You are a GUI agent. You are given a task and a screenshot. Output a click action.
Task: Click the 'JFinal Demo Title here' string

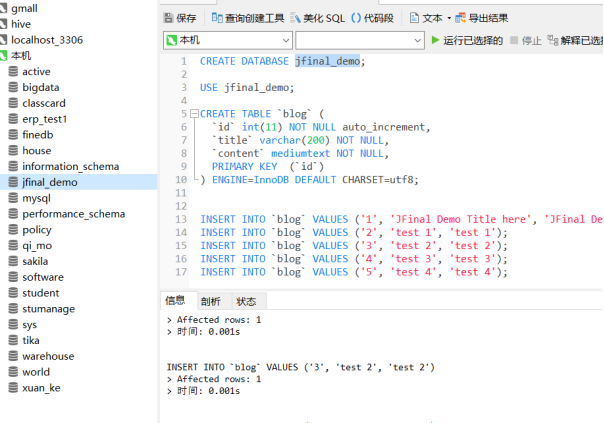tap(461, 219)
